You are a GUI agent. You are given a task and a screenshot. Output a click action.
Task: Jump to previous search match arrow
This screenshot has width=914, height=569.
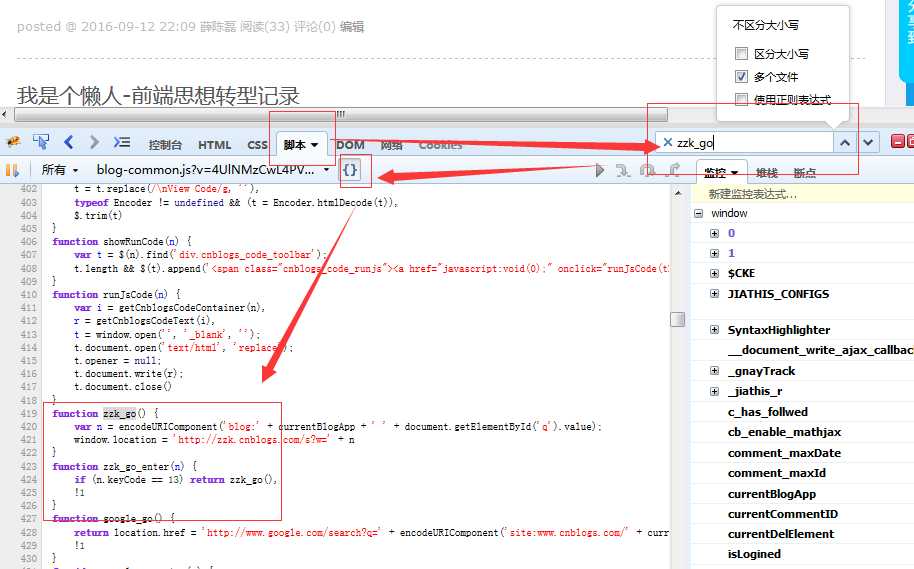click(845, 142)
